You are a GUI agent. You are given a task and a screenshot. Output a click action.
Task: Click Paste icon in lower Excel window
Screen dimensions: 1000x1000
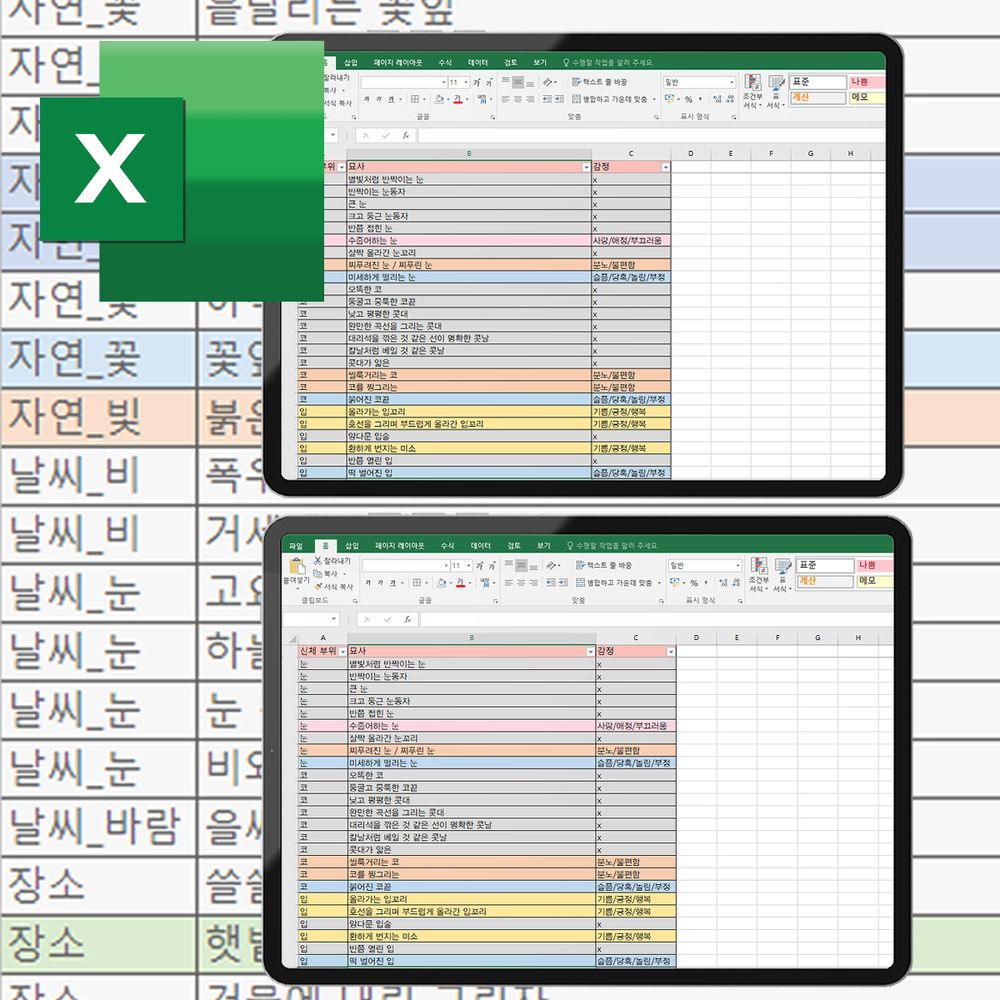(x=297, y=567)
